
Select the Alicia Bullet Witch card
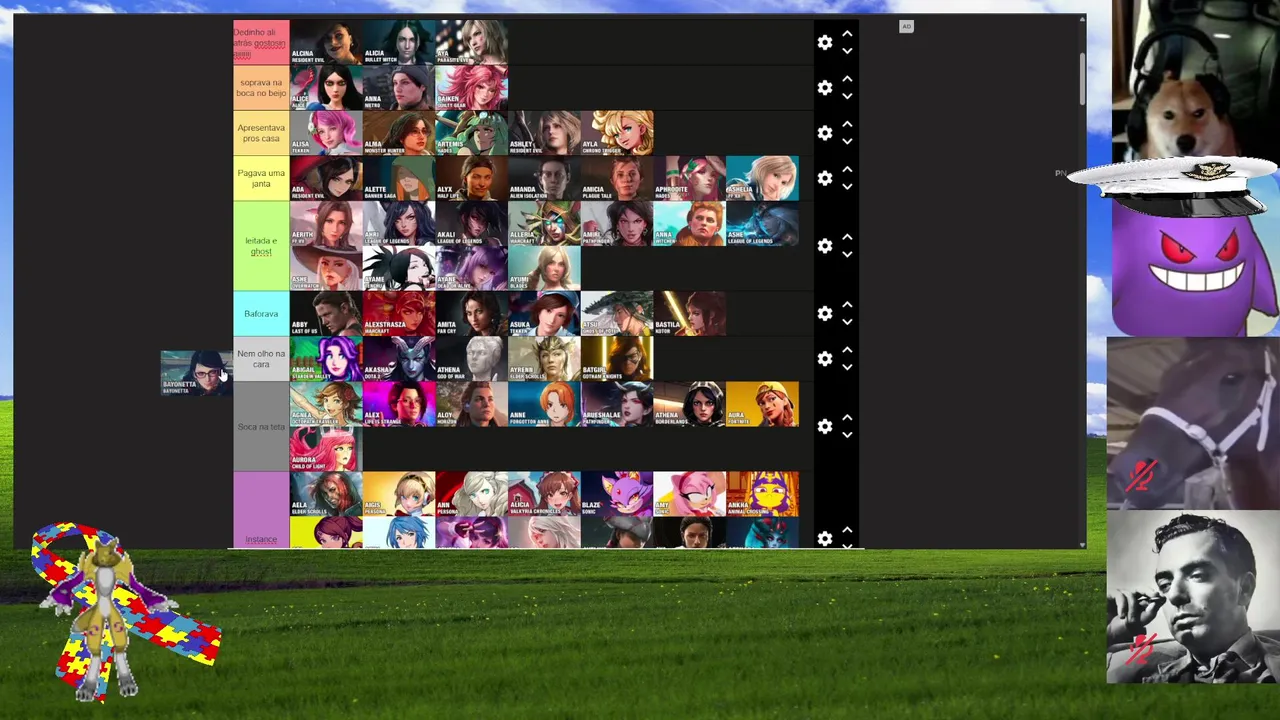pyautogui.click(x=399, y=43)
